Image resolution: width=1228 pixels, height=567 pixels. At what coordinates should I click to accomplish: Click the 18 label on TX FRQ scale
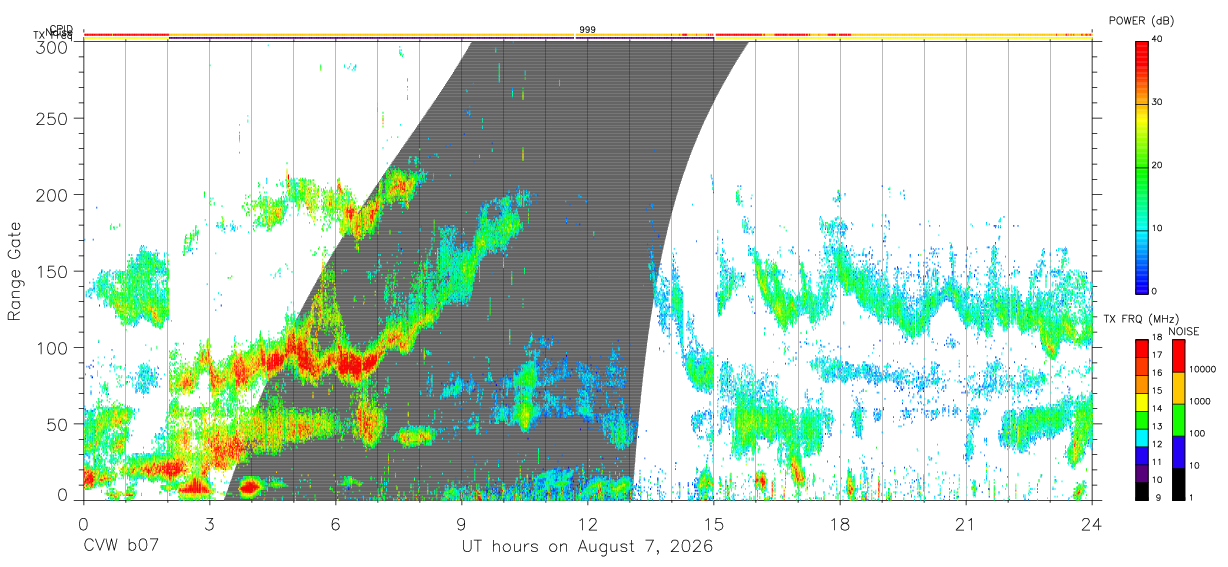[x=1159, y=338]
